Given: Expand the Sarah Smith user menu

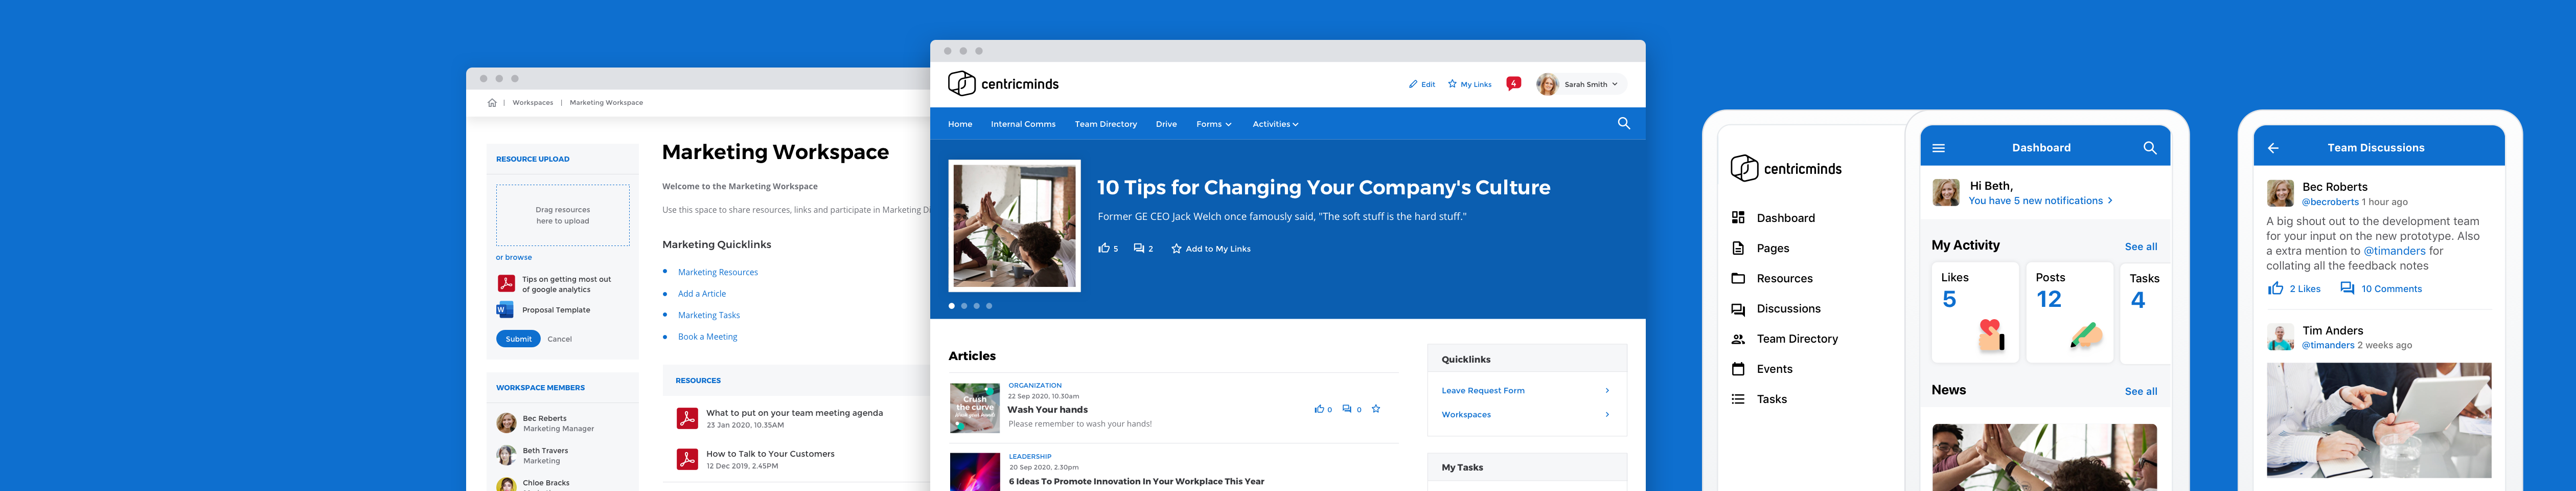Looking at the screenshot, I should (1581, 84).
